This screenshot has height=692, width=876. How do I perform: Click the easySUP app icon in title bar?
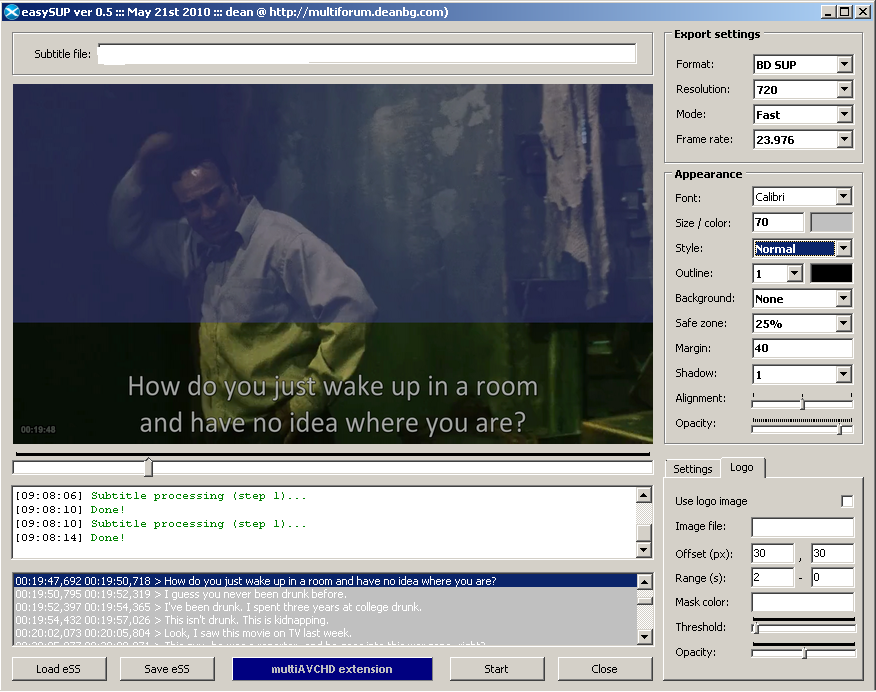(12, 12)
